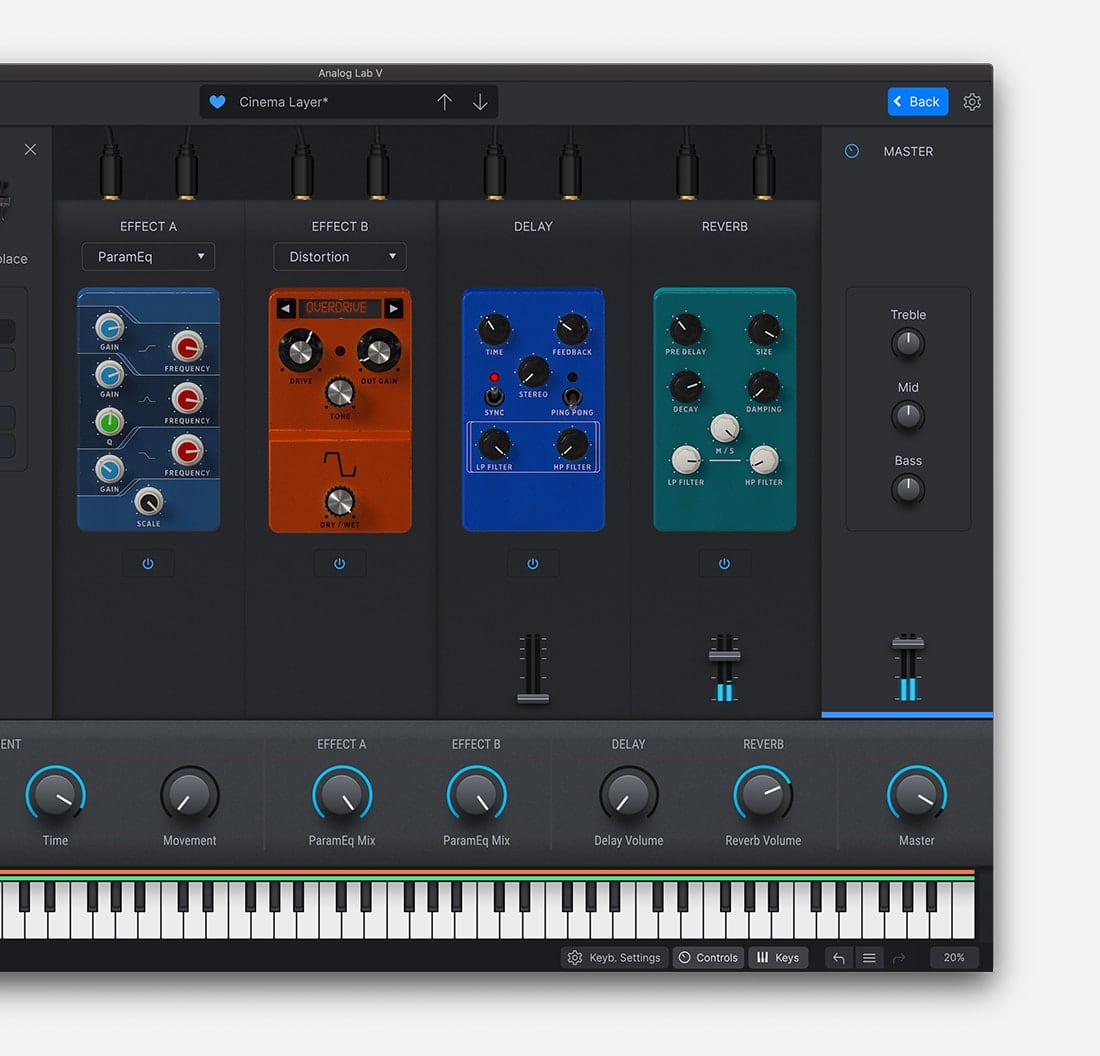
Task: Go to next preset with down arrow
Action: 480,102
